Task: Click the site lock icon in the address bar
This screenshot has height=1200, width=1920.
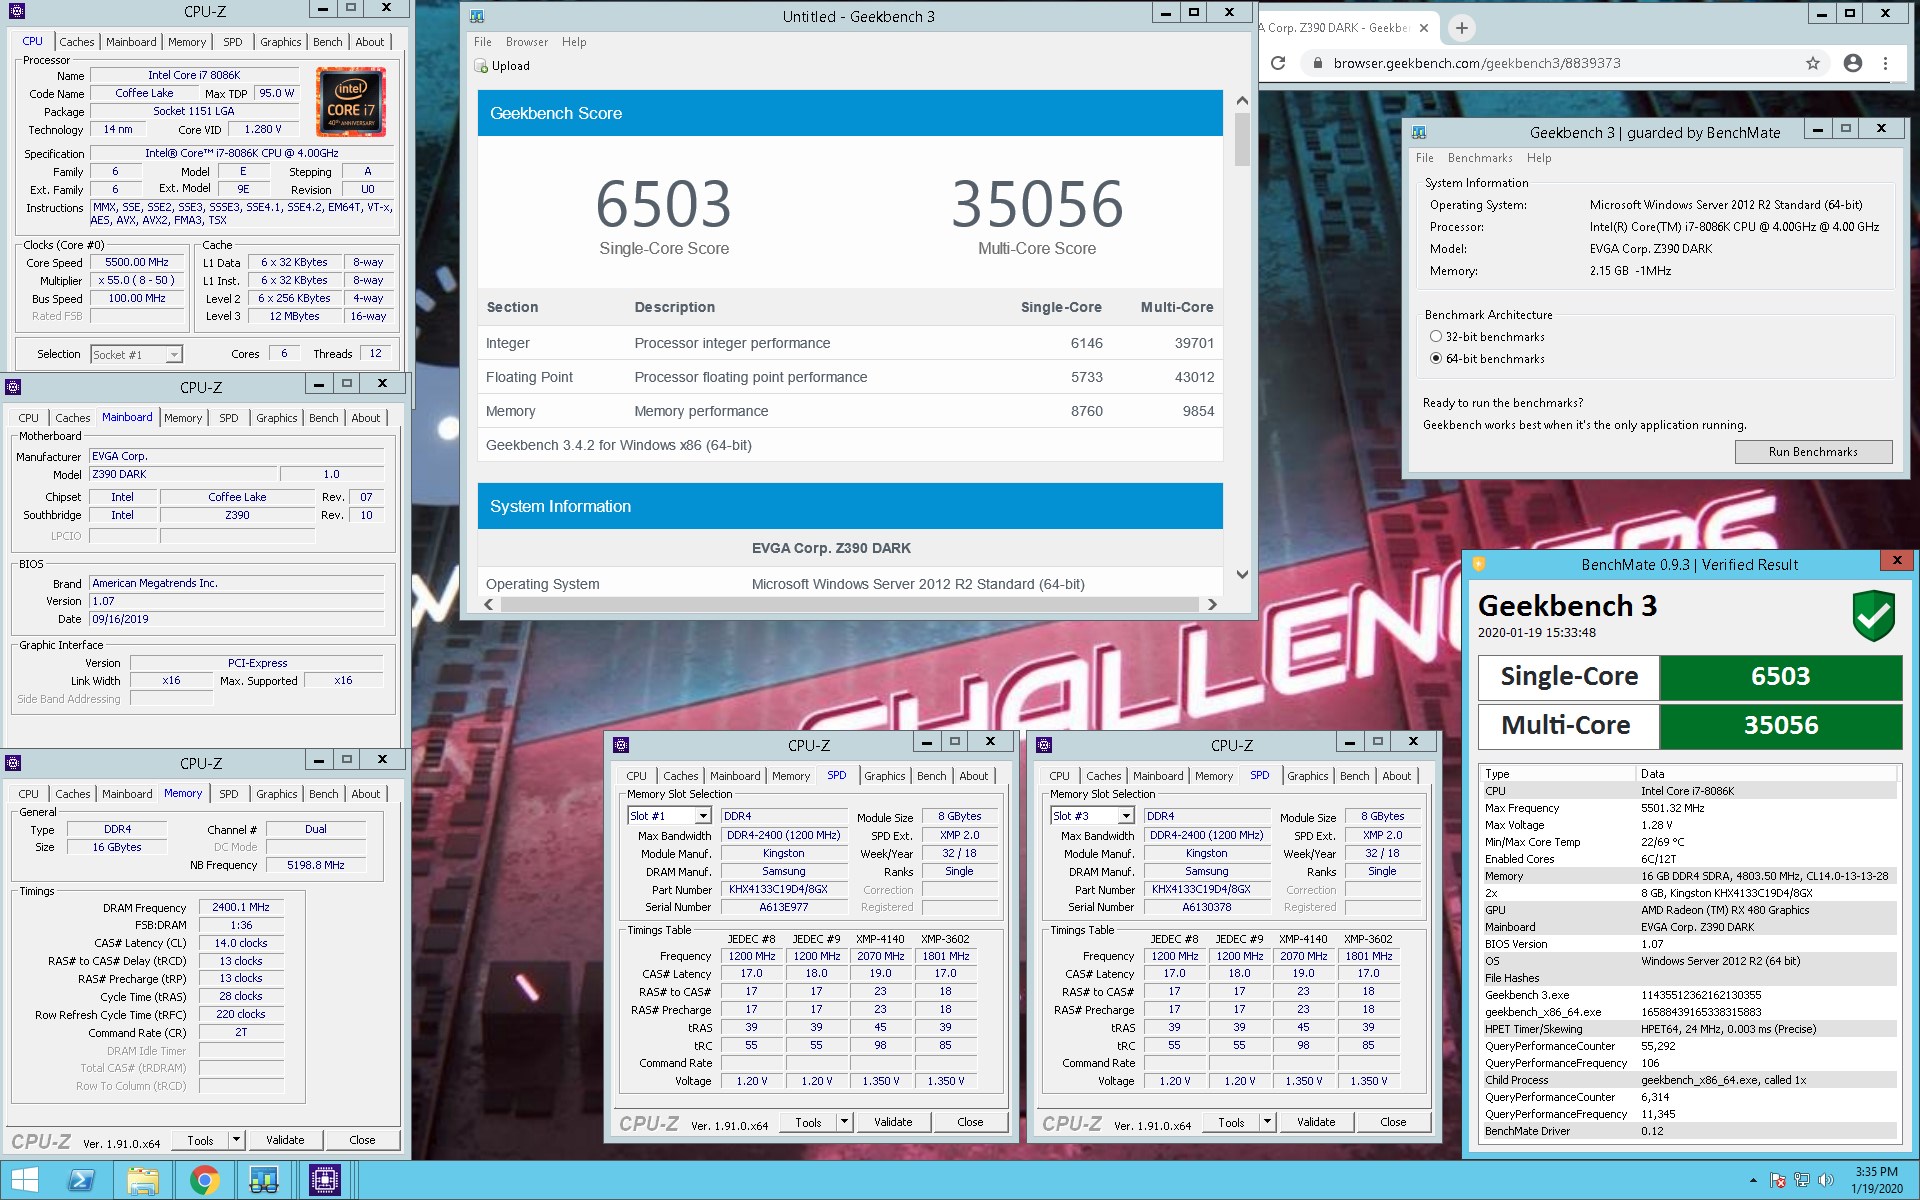Action: (x=1317, y=63)
